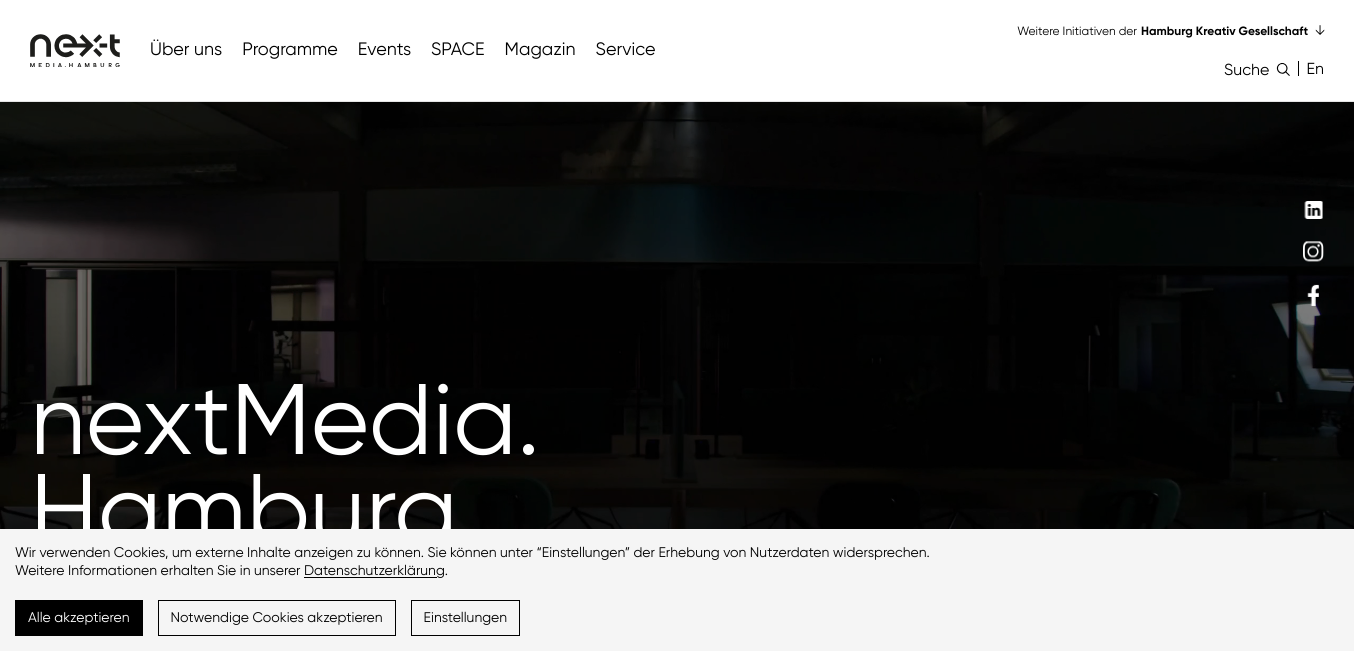Click the nextMedia.Hamburg logo
This screenshot has height=651, width=1366.
click(x=75, y=50)
